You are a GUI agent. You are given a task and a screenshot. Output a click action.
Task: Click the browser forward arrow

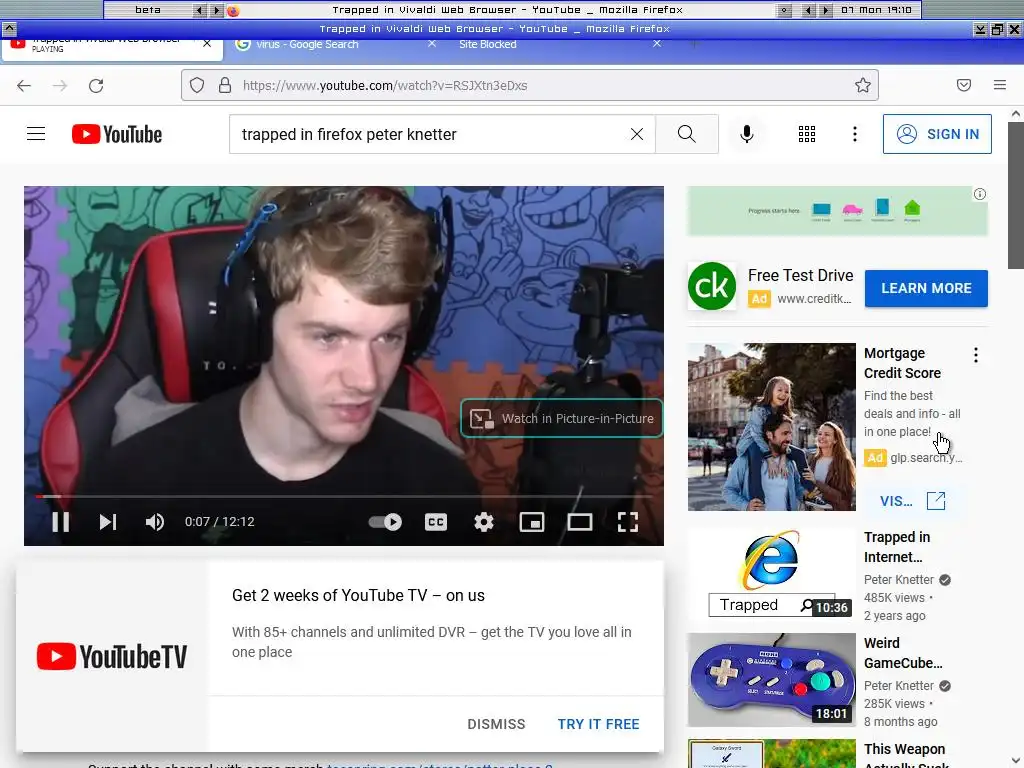tap(60, 86)
